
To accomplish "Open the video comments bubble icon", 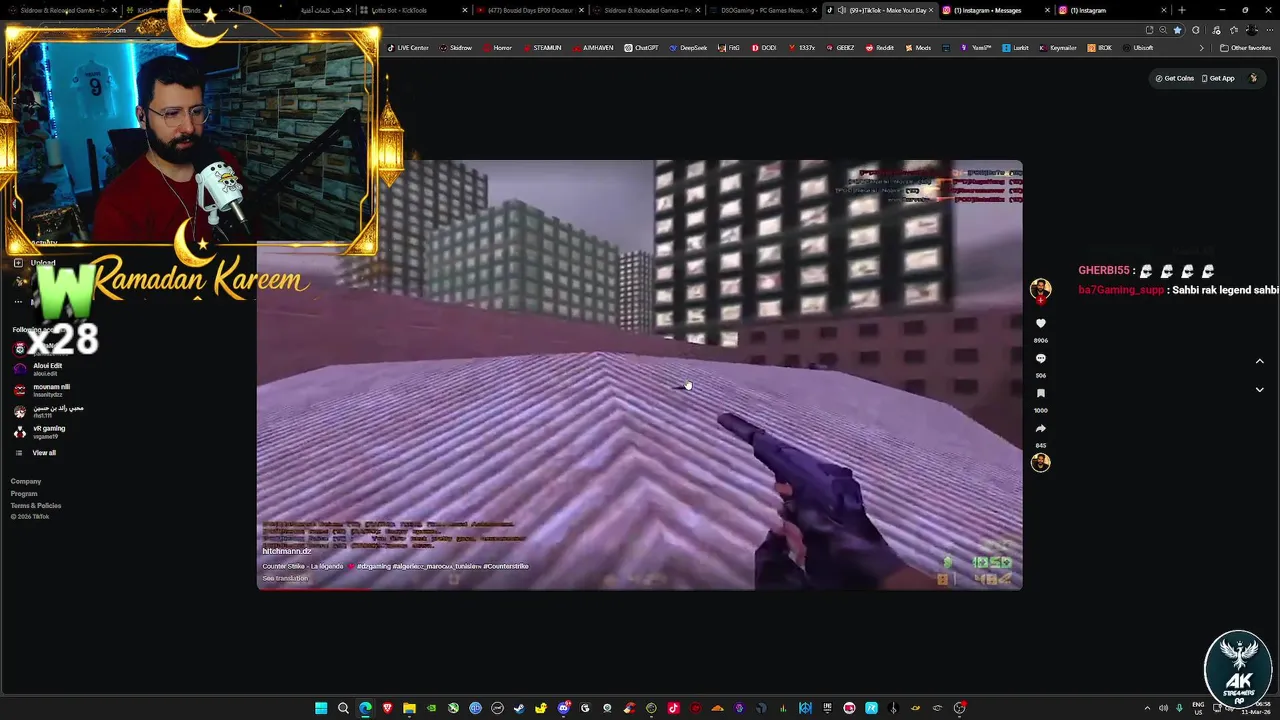I will tap(1040, 358).
